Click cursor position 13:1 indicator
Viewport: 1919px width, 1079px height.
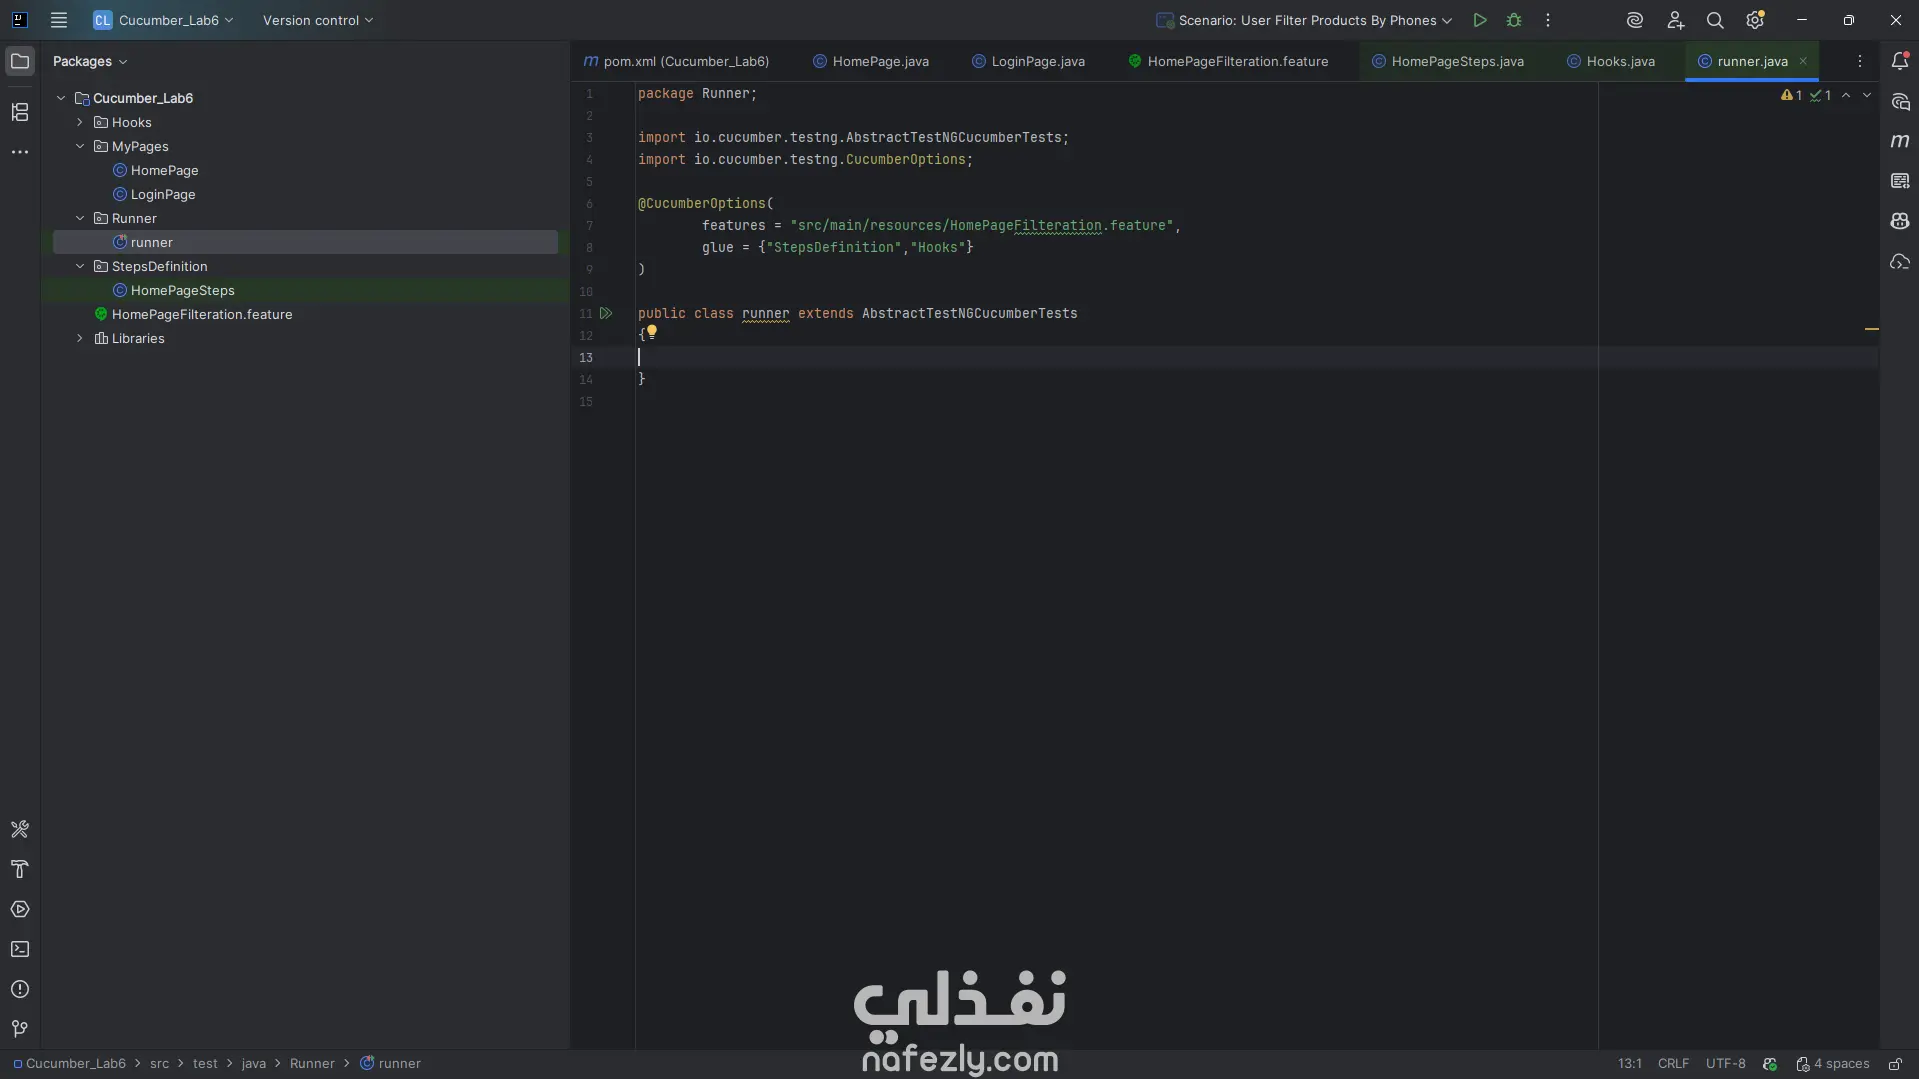tap(1629, 1064)
